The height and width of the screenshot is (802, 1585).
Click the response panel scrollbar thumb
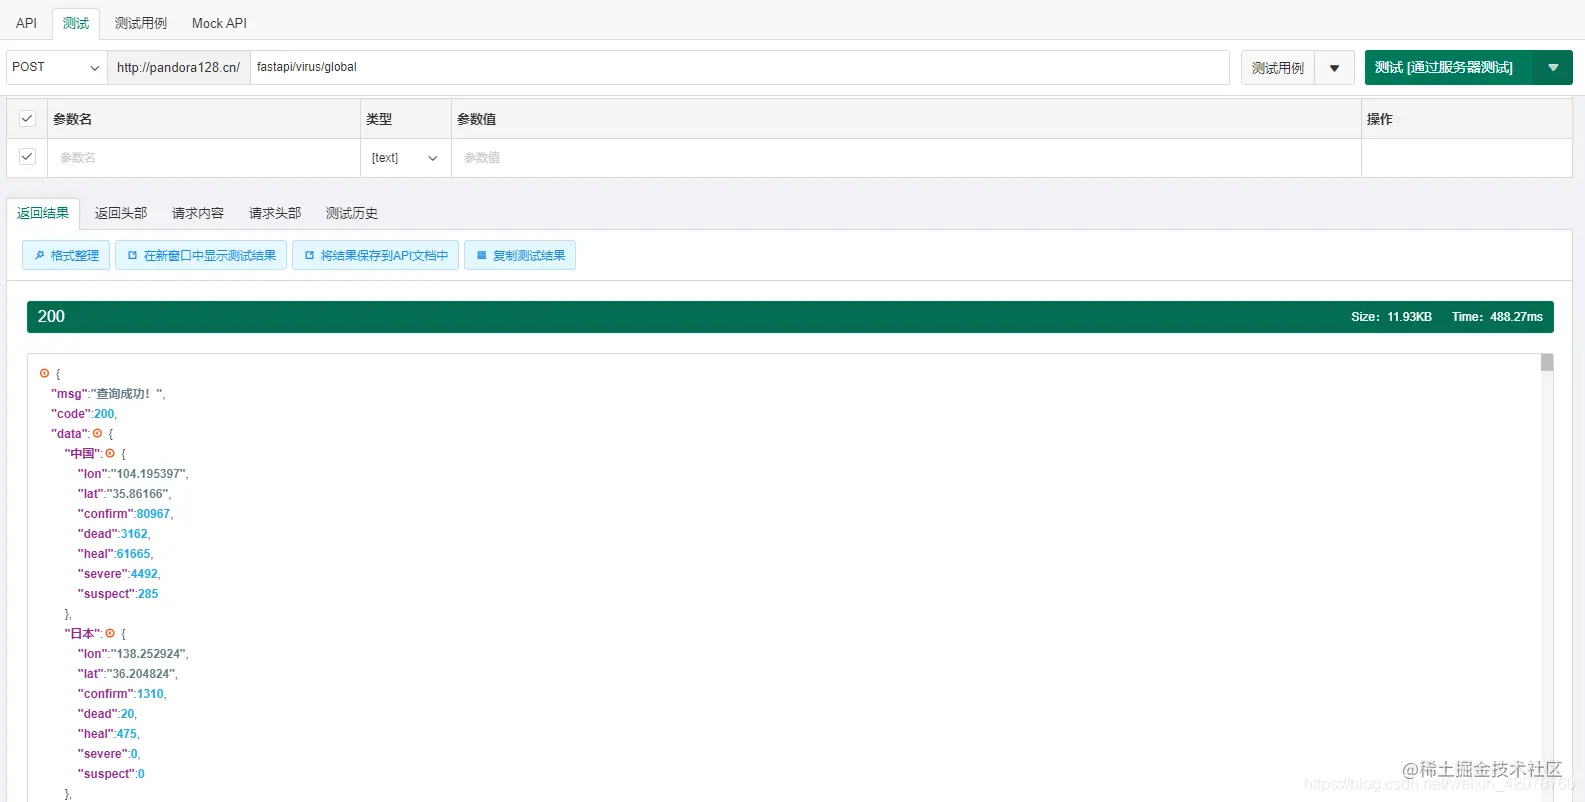(x=1547, y=362)
